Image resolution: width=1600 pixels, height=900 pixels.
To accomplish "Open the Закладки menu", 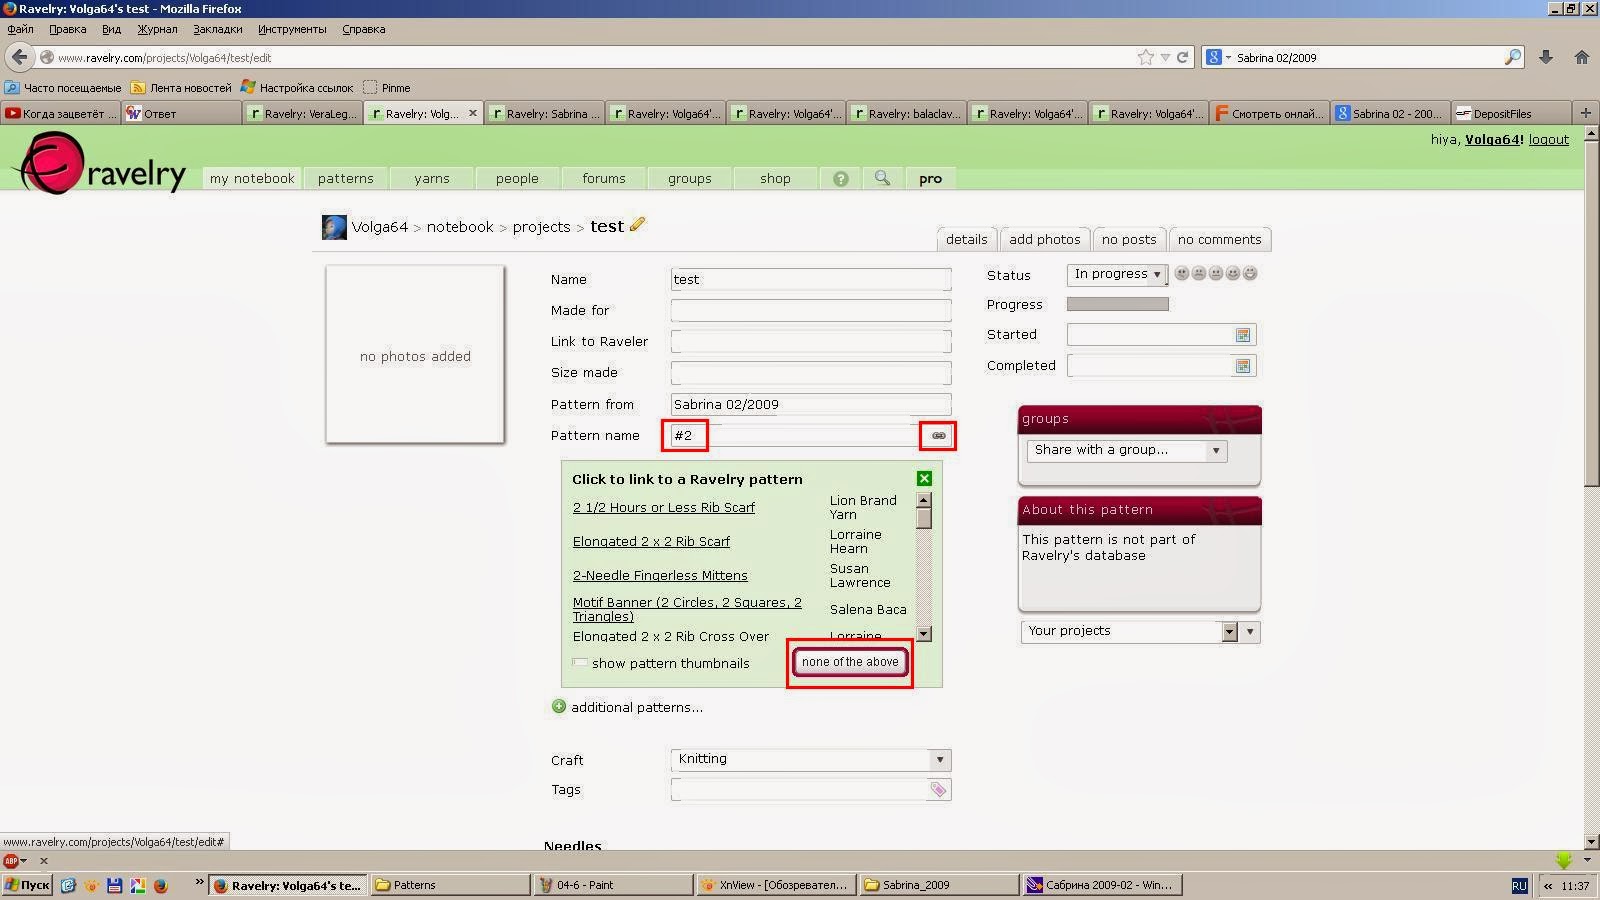I will (x=218, y=29).
